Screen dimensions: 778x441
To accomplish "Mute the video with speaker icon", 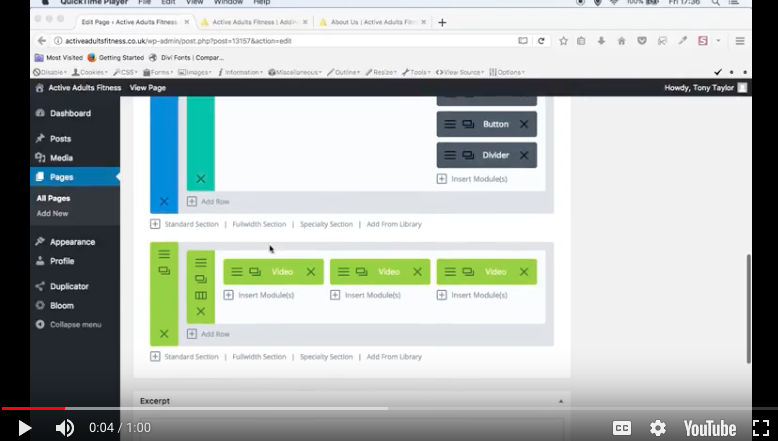I will [x=65, y=428].
